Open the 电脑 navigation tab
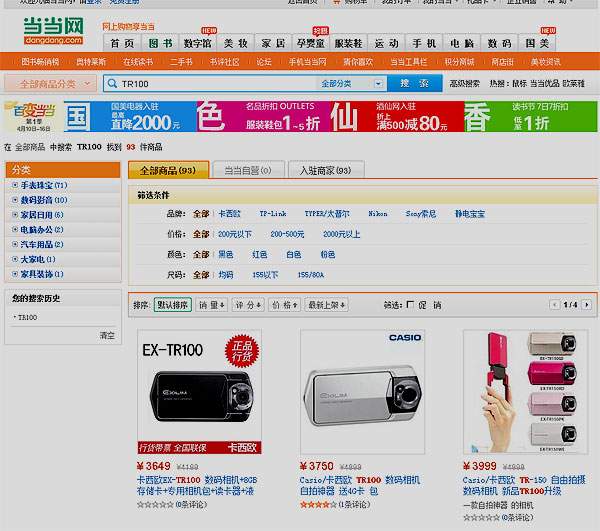600x531 pixels. click(462, 43)
